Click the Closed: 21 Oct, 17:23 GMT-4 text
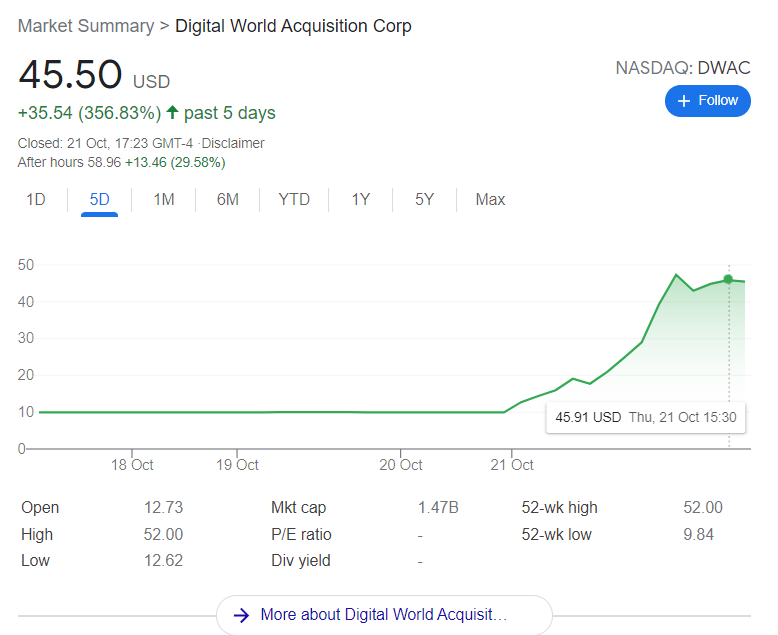Image resolution: width=778 pixels, height=635 pixels. [105, 143]
